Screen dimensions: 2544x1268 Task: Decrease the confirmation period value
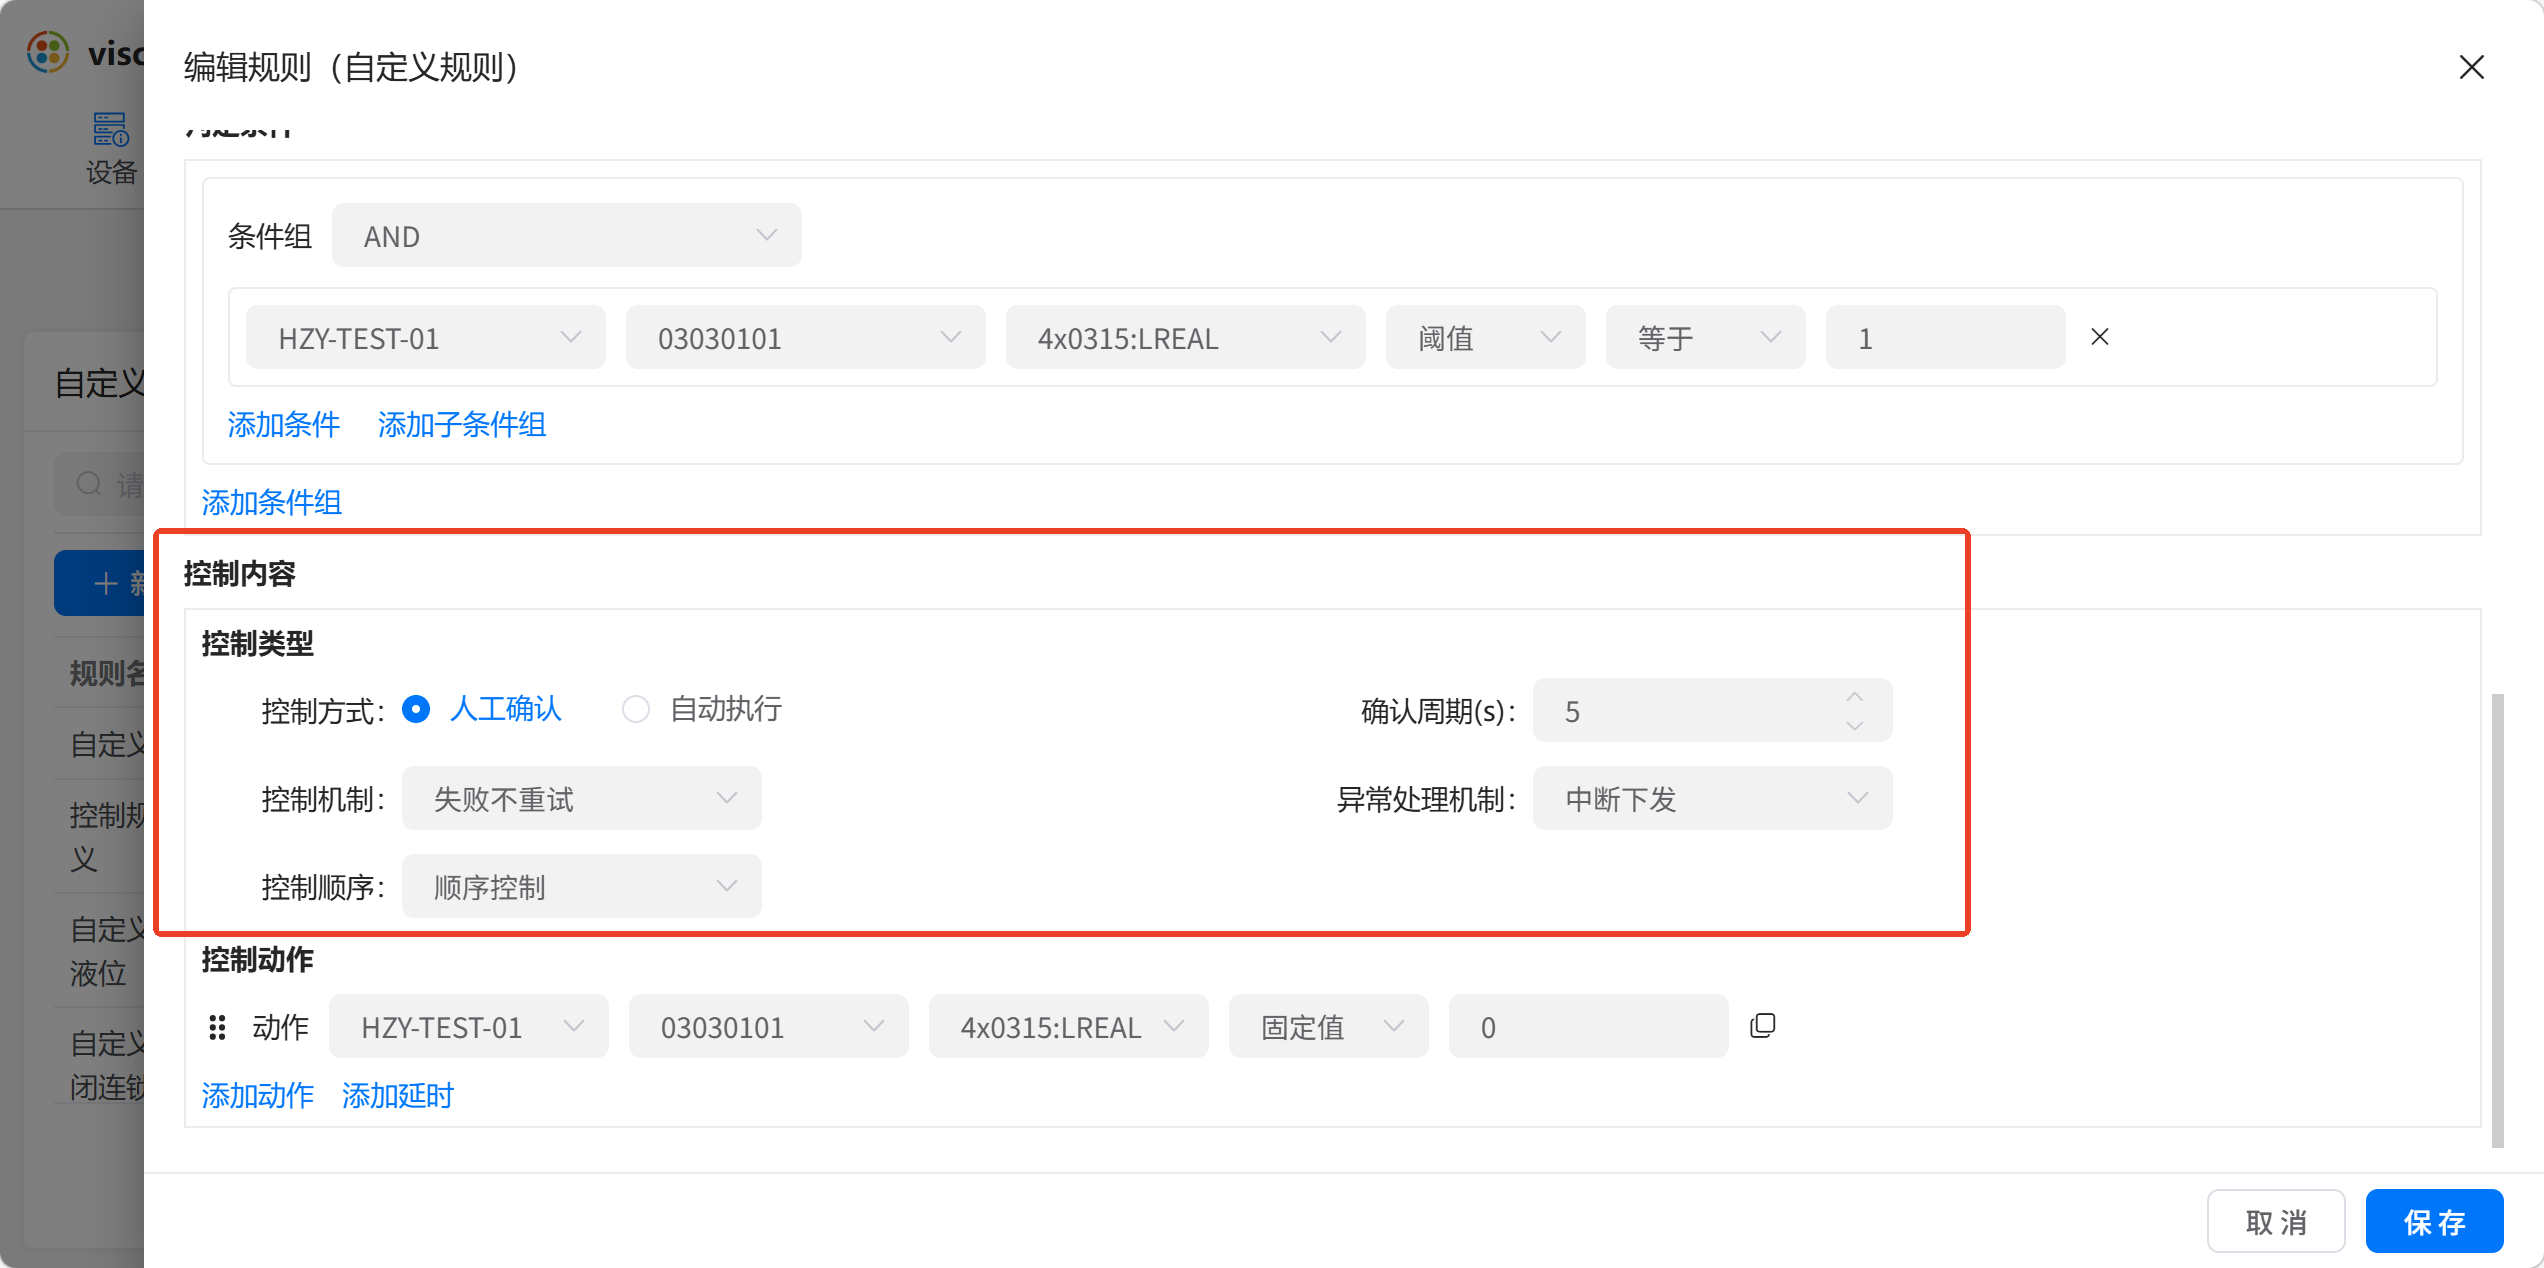[x=1855, y=725]
